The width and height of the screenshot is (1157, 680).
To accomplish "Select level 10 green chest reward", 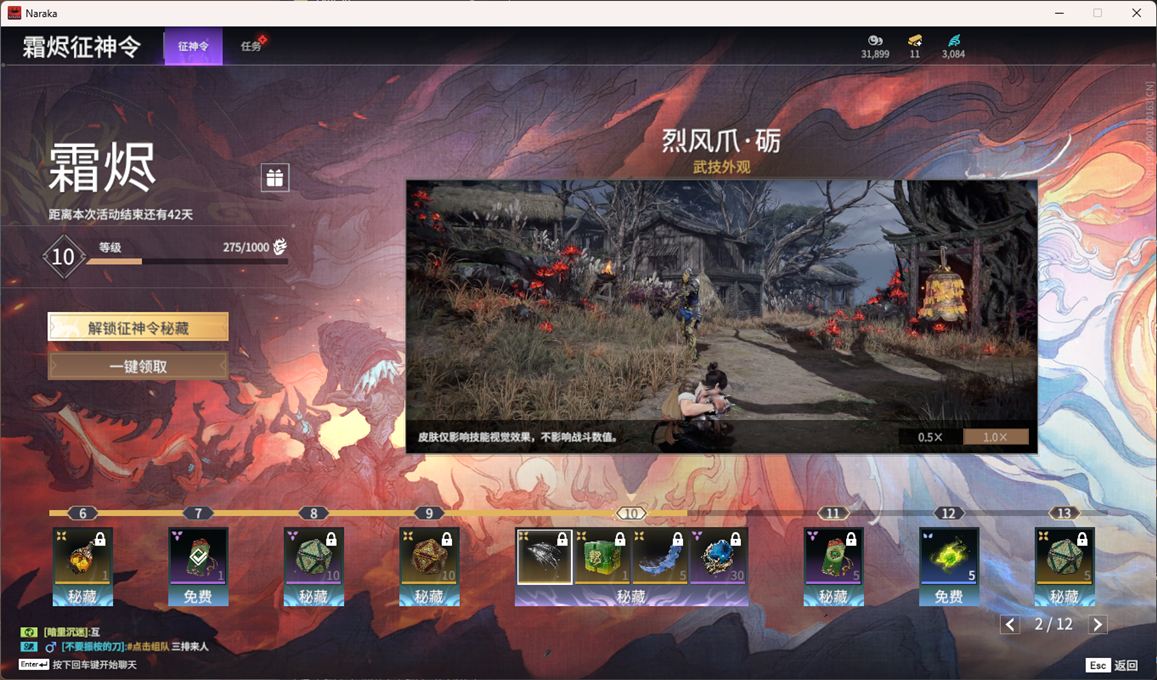I will [602, 555].
